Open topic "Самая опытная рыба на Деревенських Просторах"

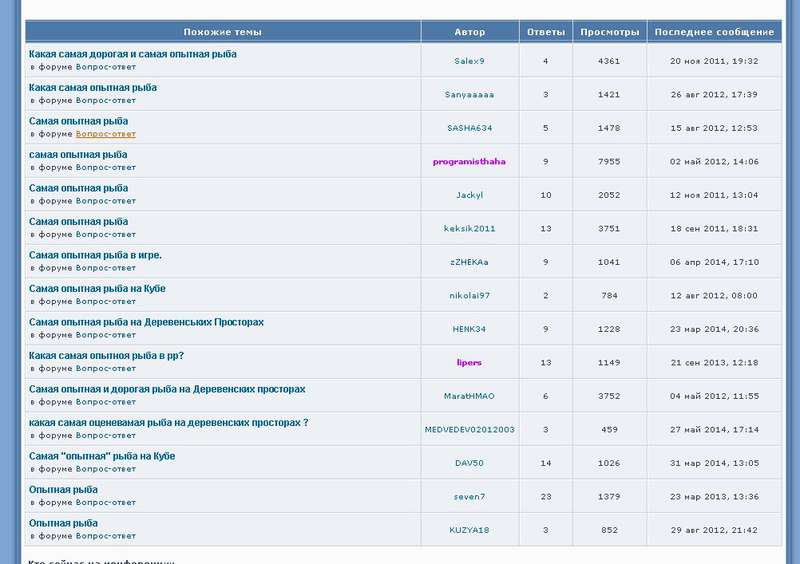point(146,322)
